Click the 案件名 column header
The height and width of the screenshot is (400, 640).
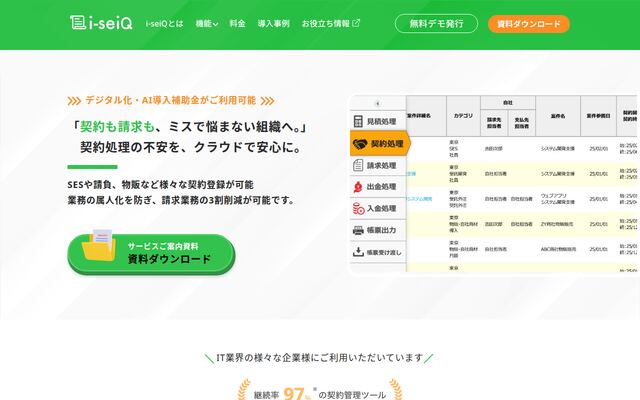point(558,116)
